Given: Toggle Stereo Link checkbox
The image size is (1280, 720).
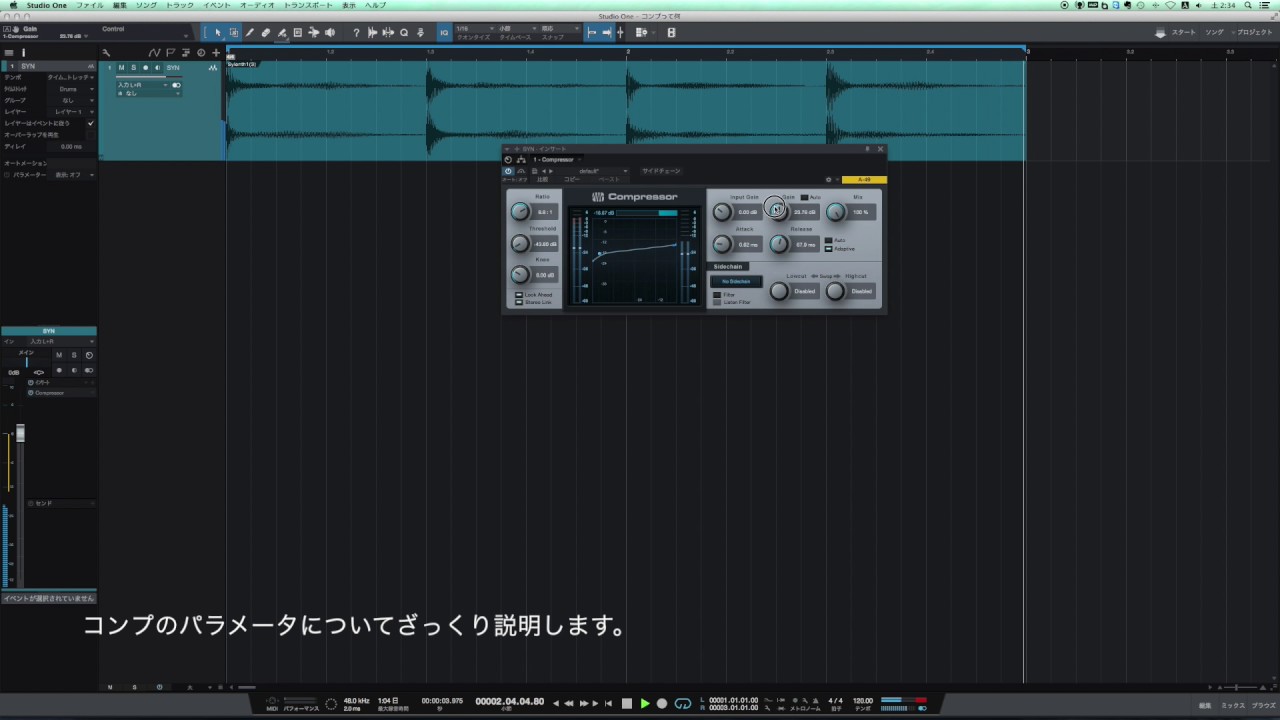Looking at the screenshot, I should pos(519,302).
